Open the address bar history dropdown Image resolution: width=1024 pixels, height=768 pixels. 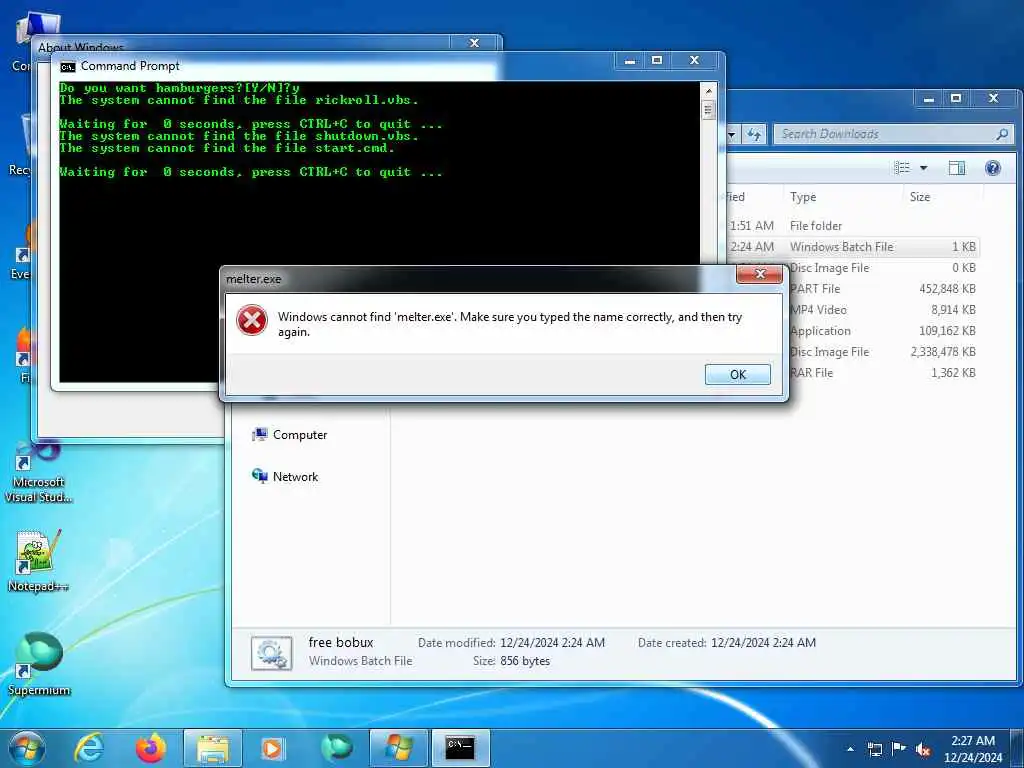click(x=732, y=135)
